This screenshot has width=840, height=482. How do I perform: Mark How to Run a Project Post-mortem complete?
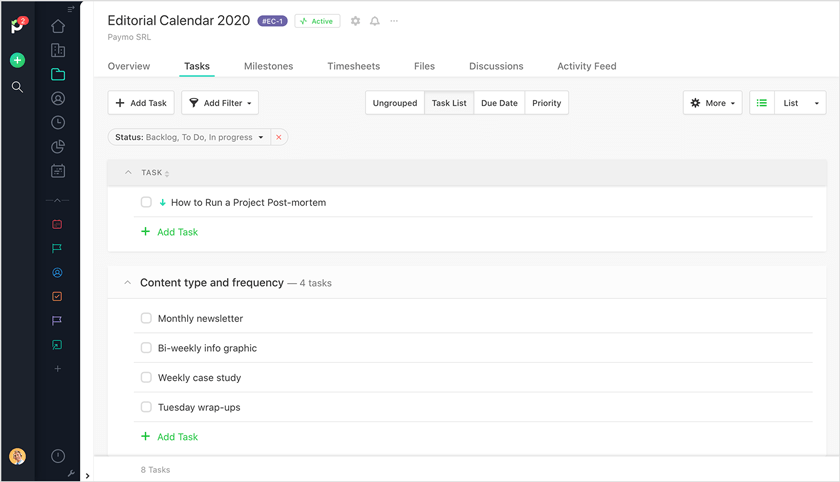tap(146, 203)
